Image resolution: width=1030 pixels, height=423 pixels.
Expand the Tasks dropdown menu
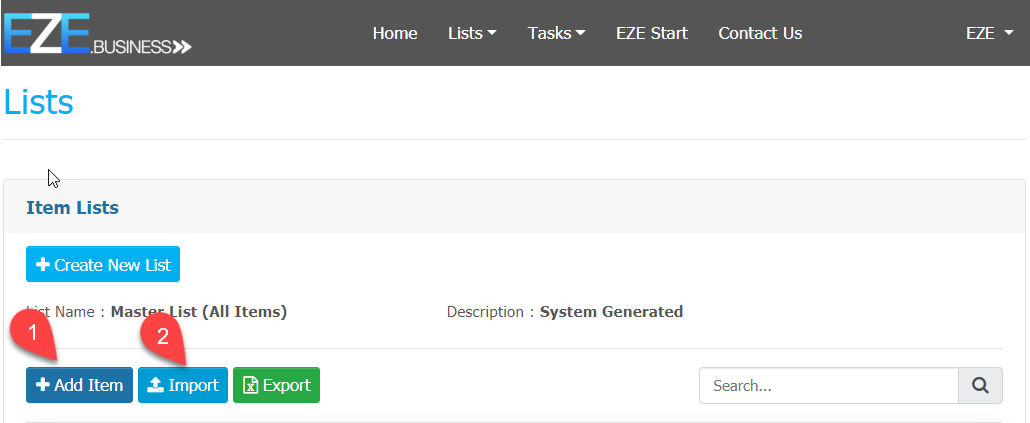pos(556,33)
